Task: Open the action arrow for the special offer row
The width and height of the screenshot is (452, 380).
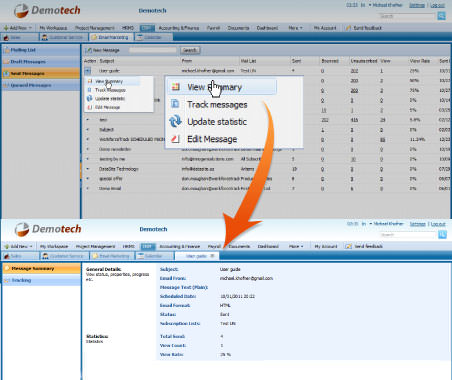Action: pyautogui.click(x=88, y=179)
